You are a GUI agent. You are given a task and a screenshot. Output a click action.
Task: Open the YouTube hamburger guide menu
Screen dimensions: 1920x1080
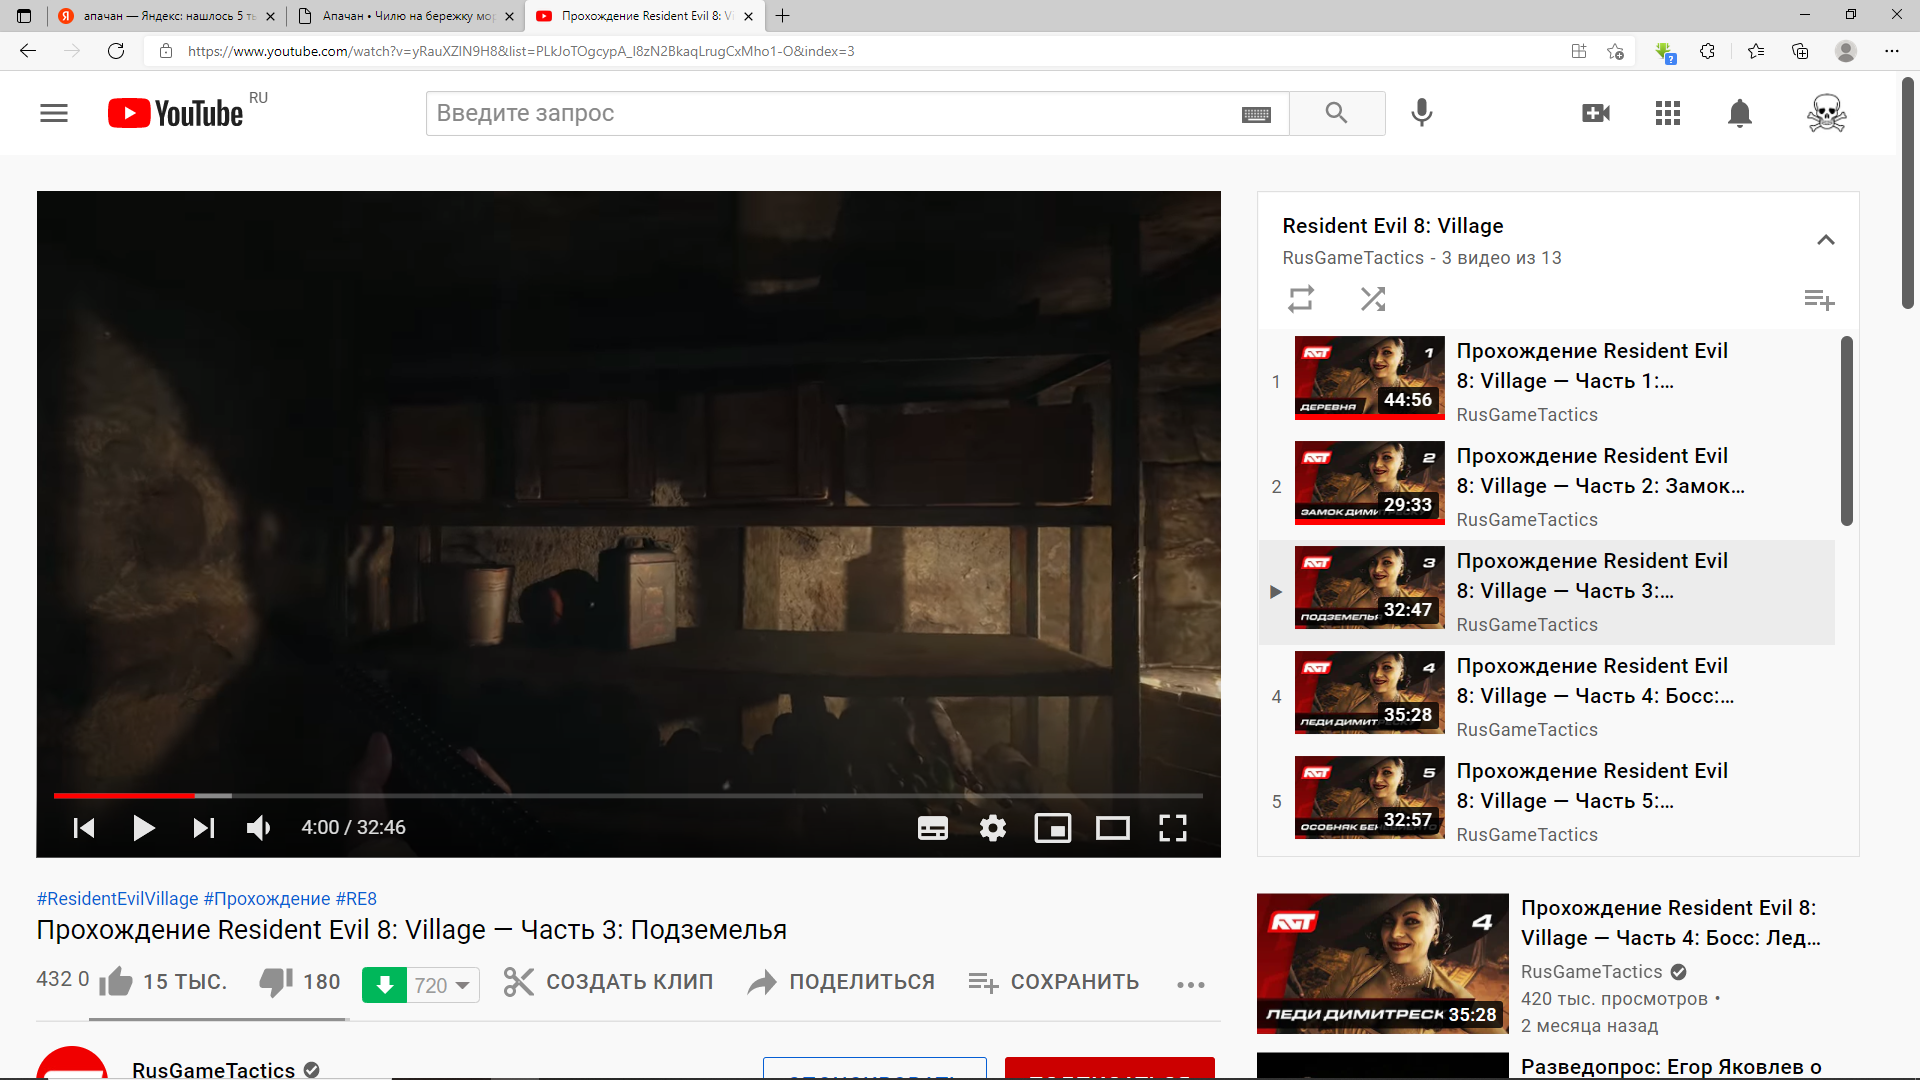(x=54, y=113)
